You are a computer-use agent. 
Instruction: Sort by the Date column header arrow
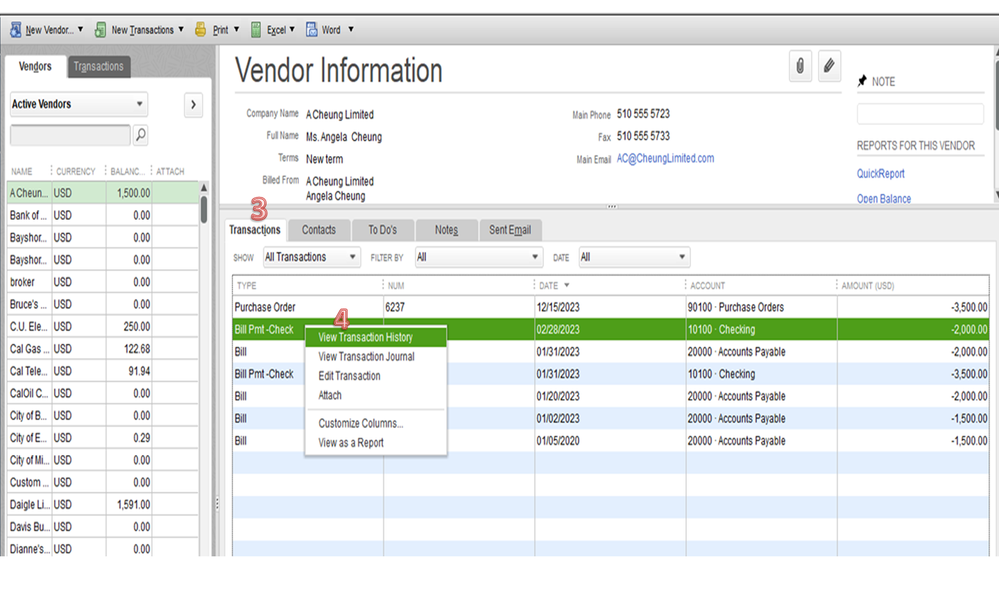click(x=566, y=285)
